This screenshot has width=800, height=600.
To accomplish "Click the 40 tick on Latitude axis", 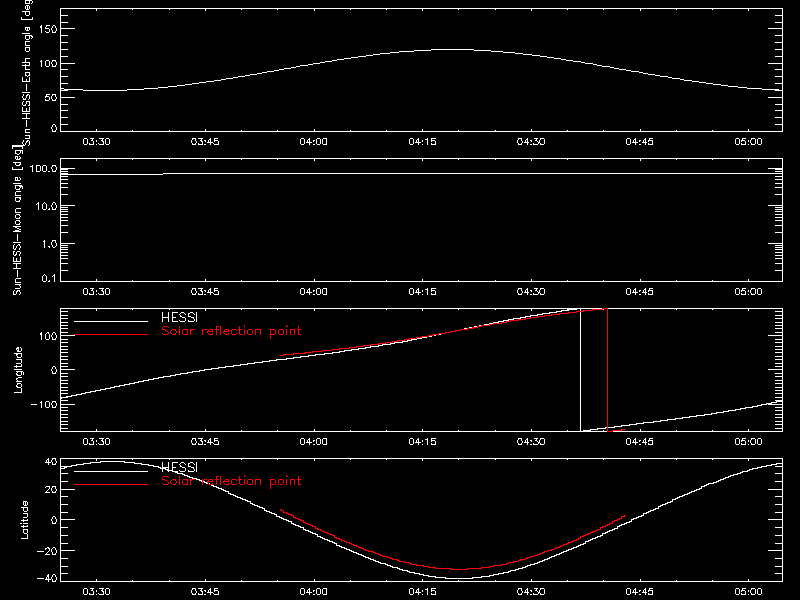I will [51, 462].
